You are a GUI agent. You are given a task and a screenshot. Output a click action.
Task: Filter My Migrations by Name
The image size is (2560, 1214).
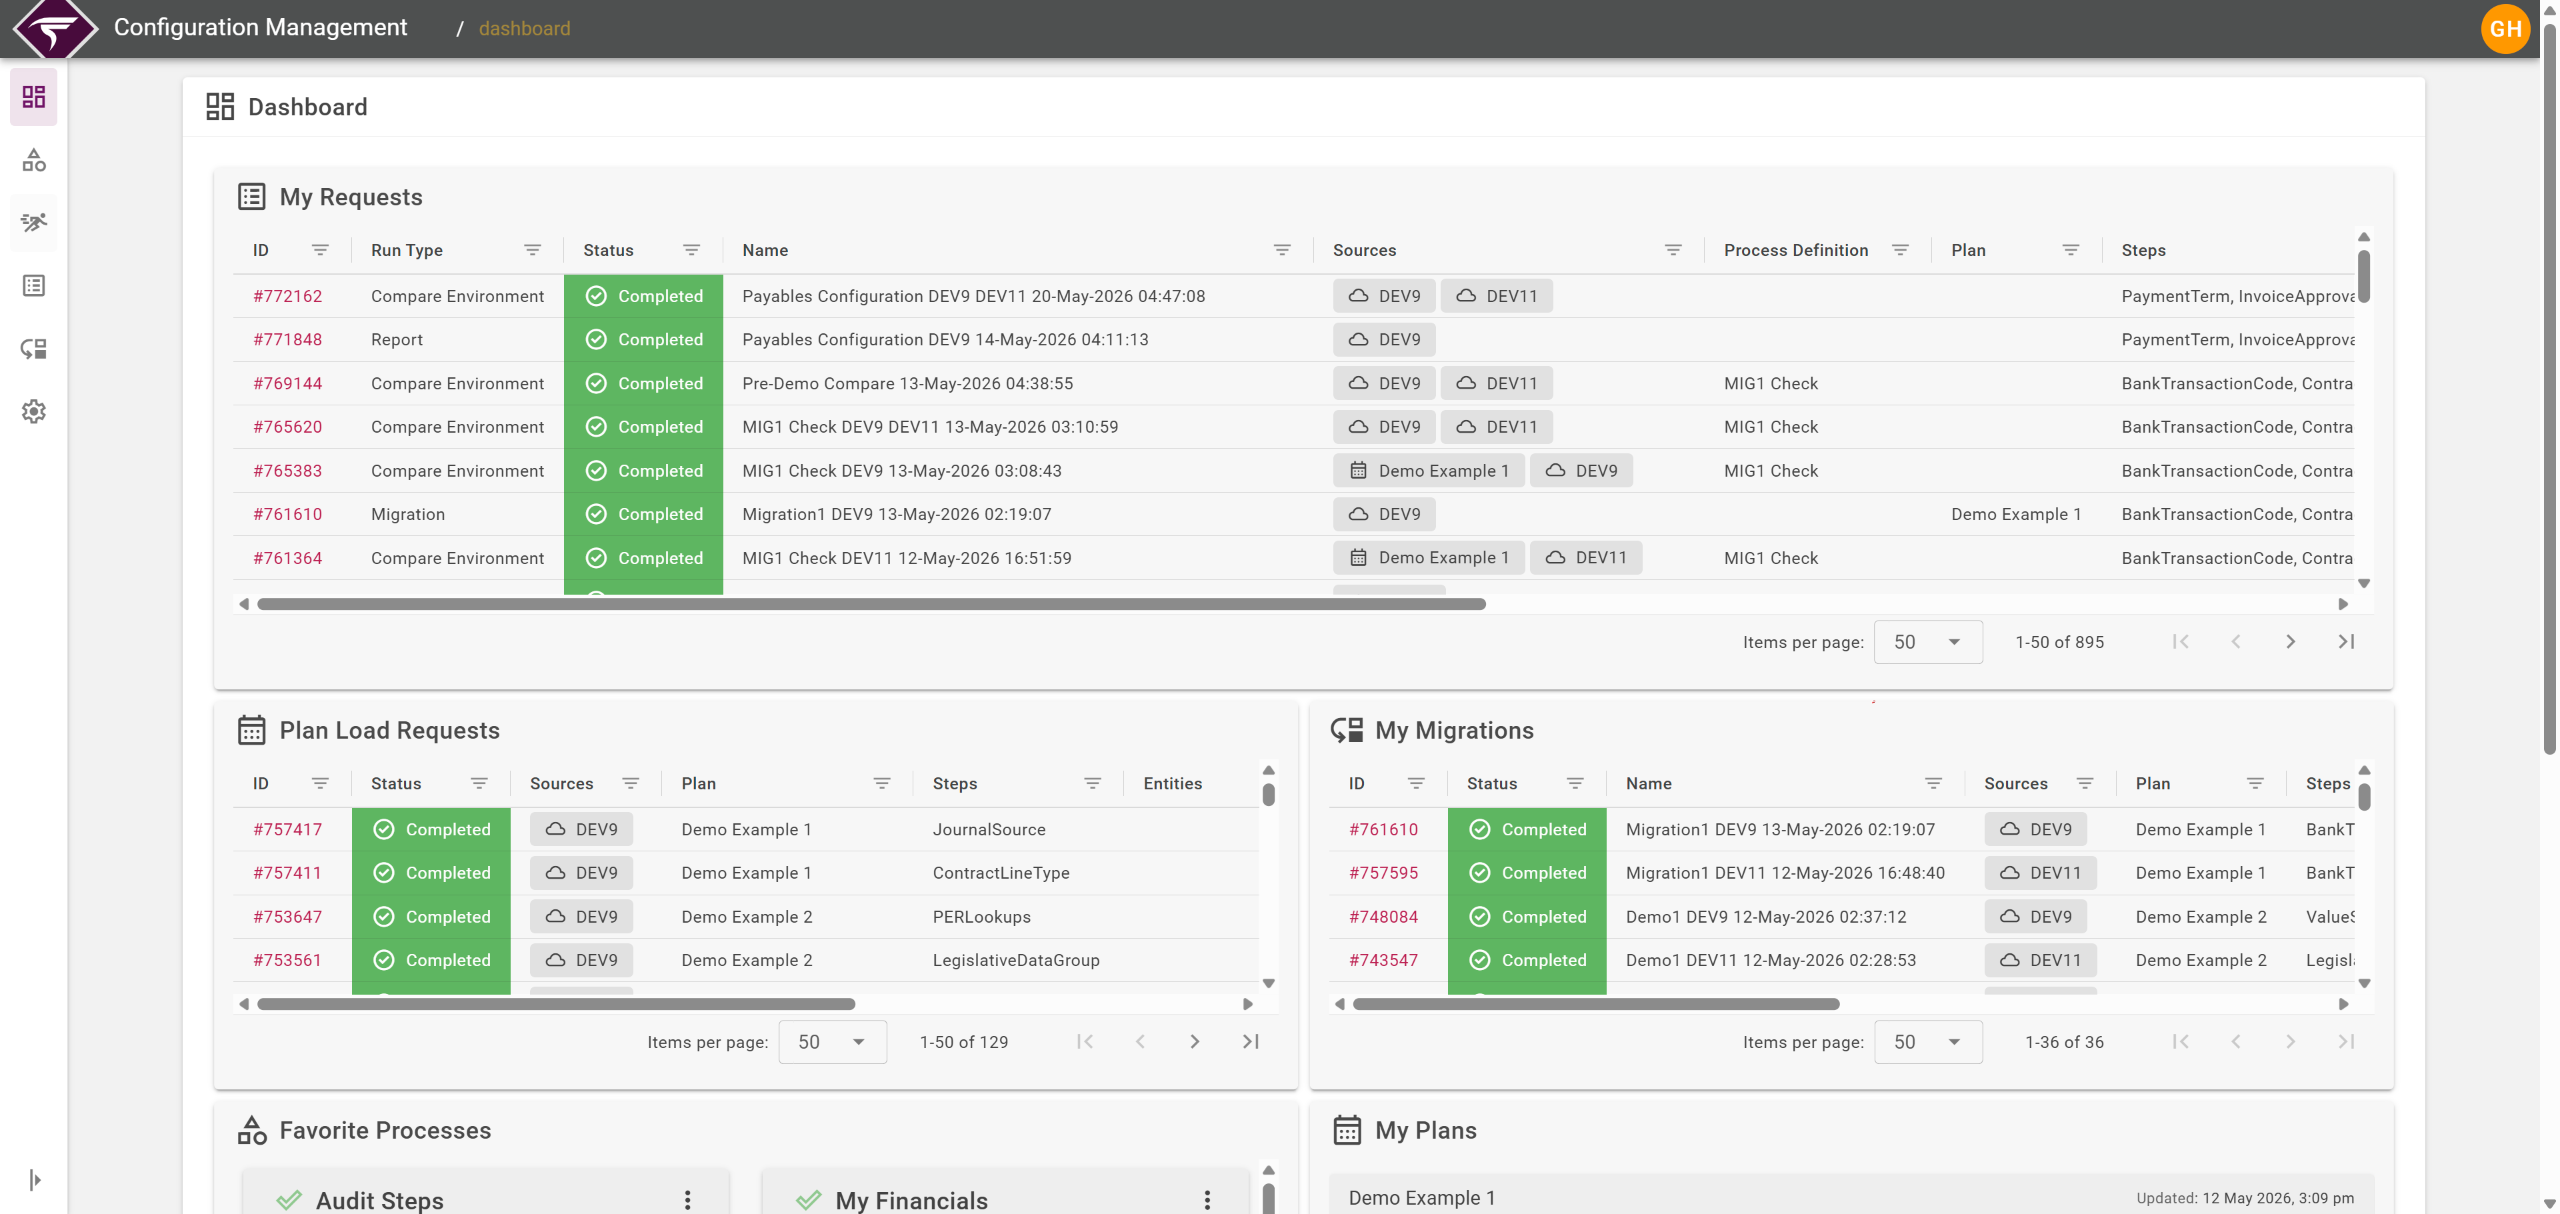point(1933,783)
